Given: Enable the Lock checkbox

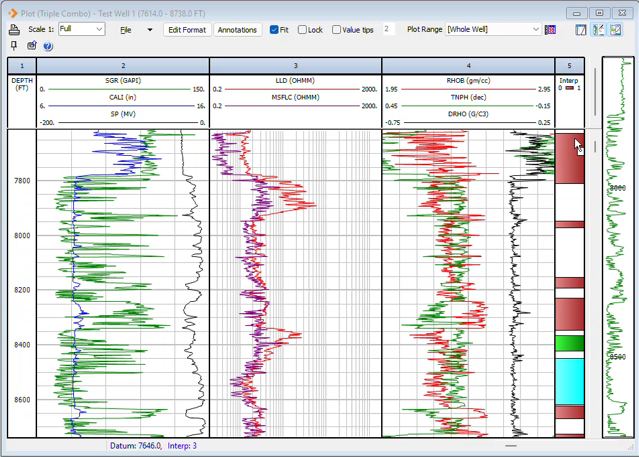Looking at the screenshot, I should click(x=303, y=30).
